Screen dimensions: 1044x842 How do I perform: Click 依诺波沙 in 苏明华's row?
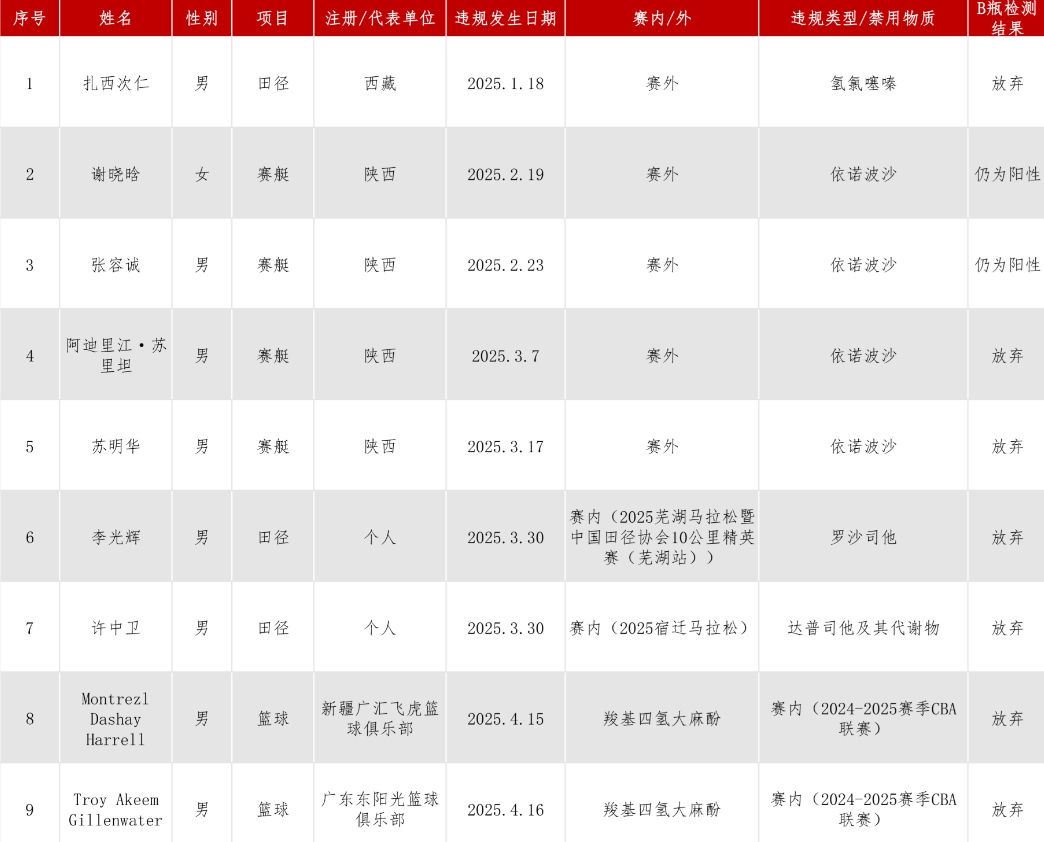click(863, 446)
